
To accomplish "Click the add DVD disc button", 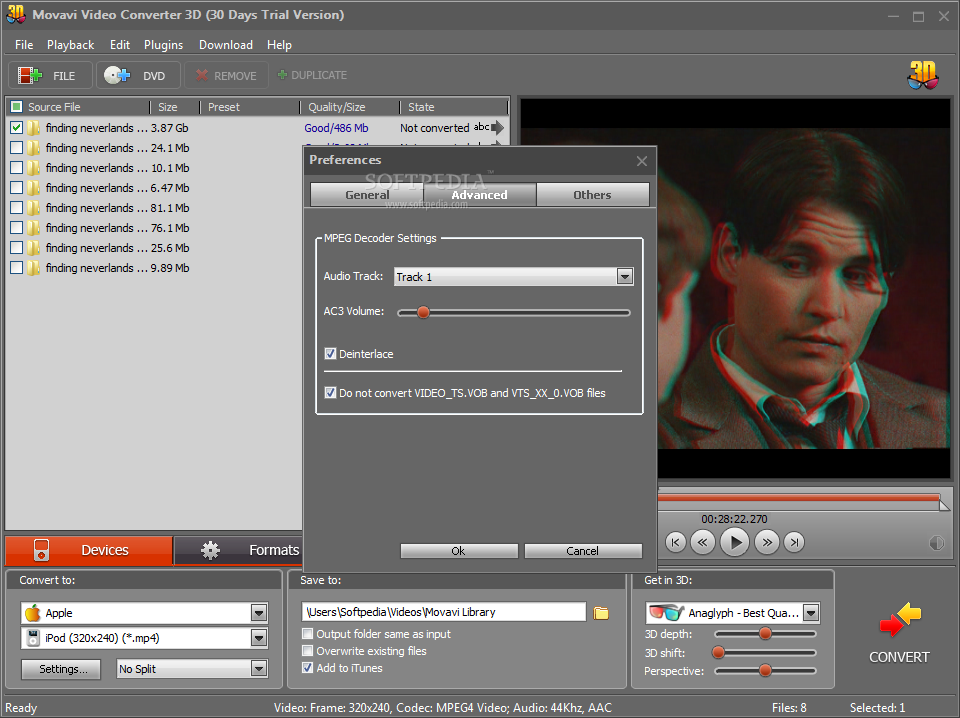I will tap(138, 75).
